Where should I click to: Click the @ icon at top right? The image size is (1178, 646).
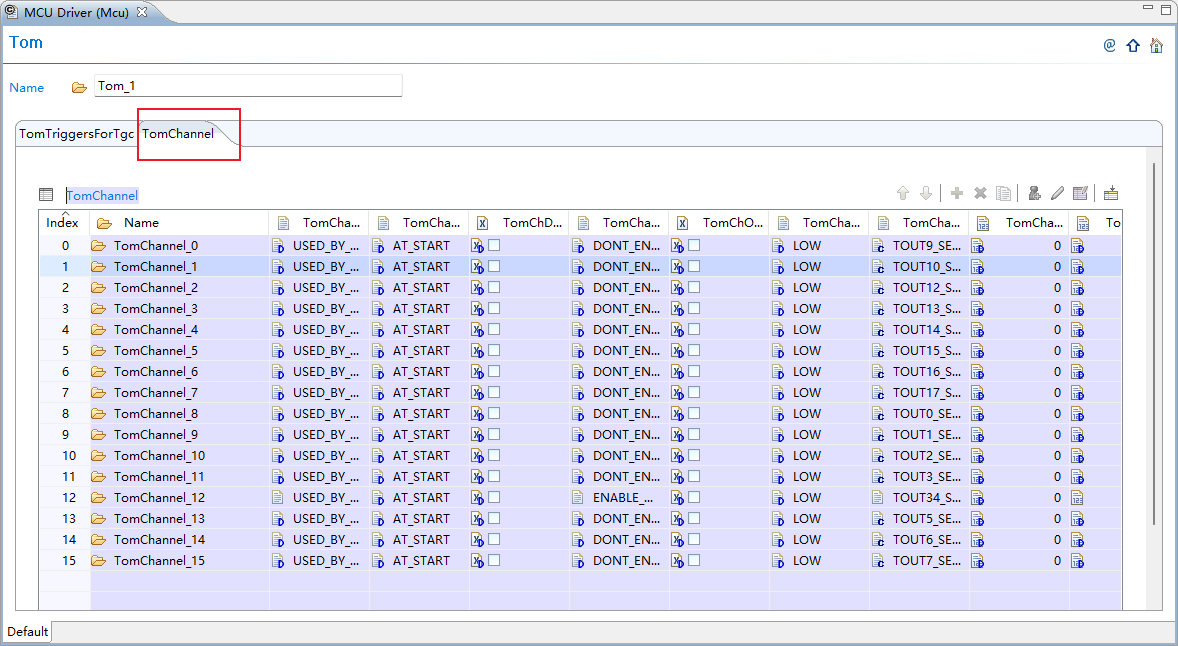point(1110,46)
